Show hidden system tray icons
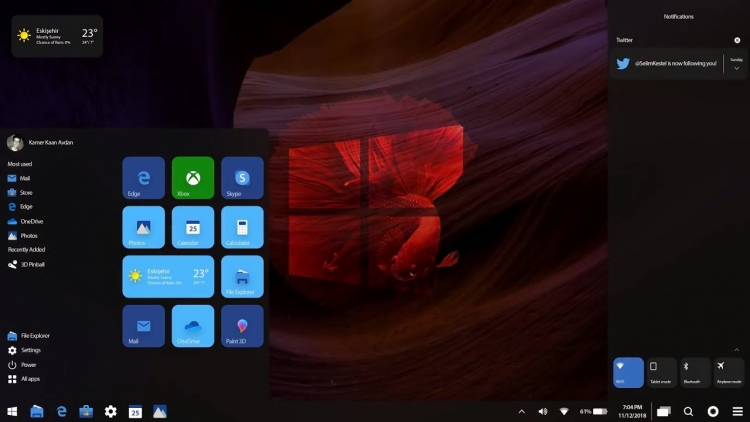Image resolution: width=750 pixels, height=422 pixels. coord(521,411)
